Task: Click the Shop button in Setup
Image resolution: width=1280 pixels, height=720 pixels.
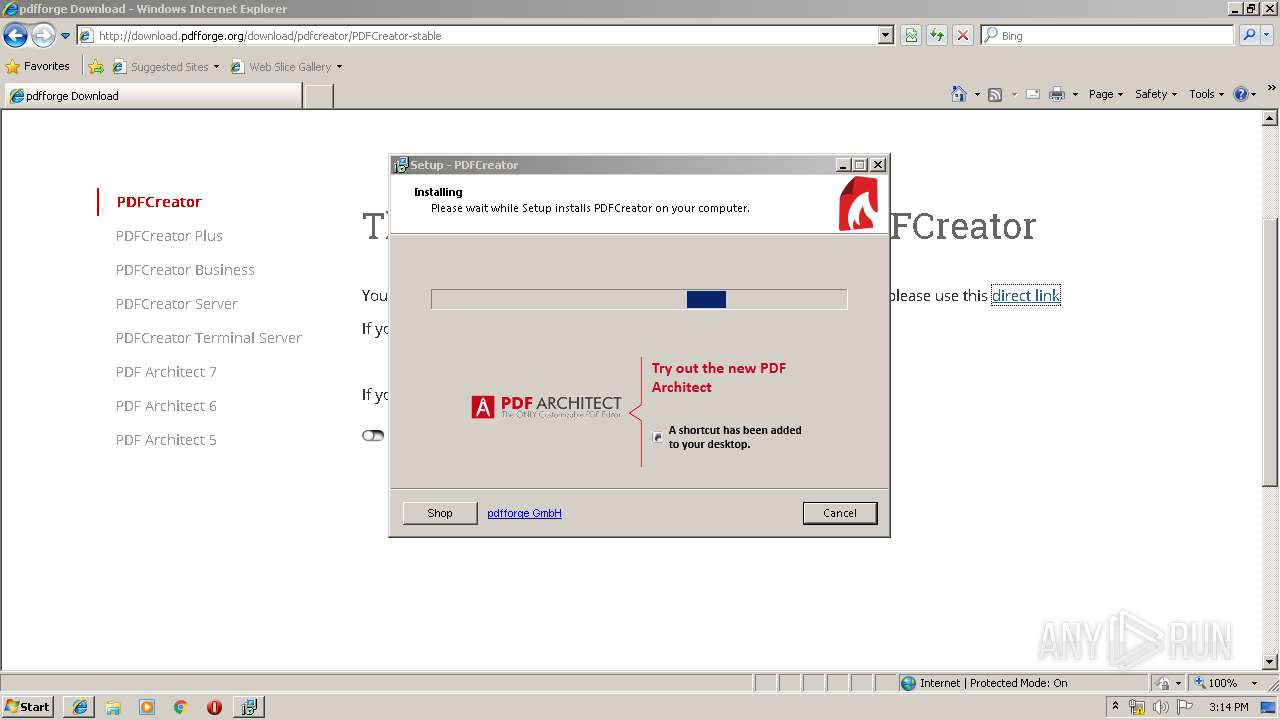Action: (440, 513)
